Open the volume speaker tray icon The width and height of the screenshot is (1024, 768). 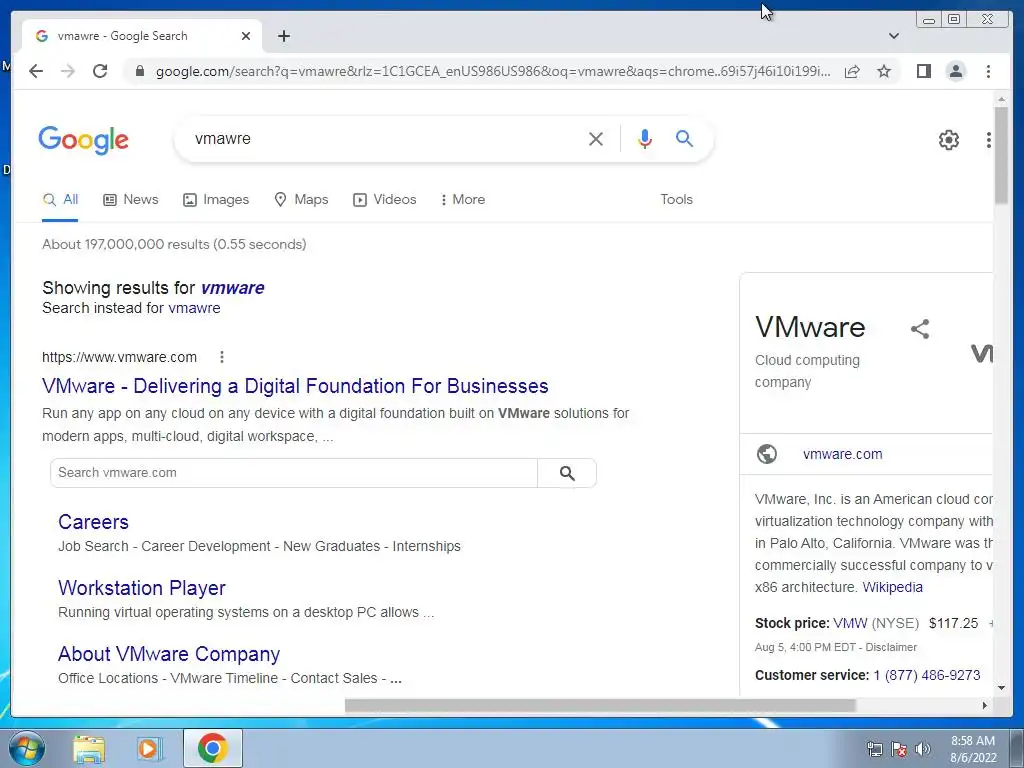click(x=922, y=749)
